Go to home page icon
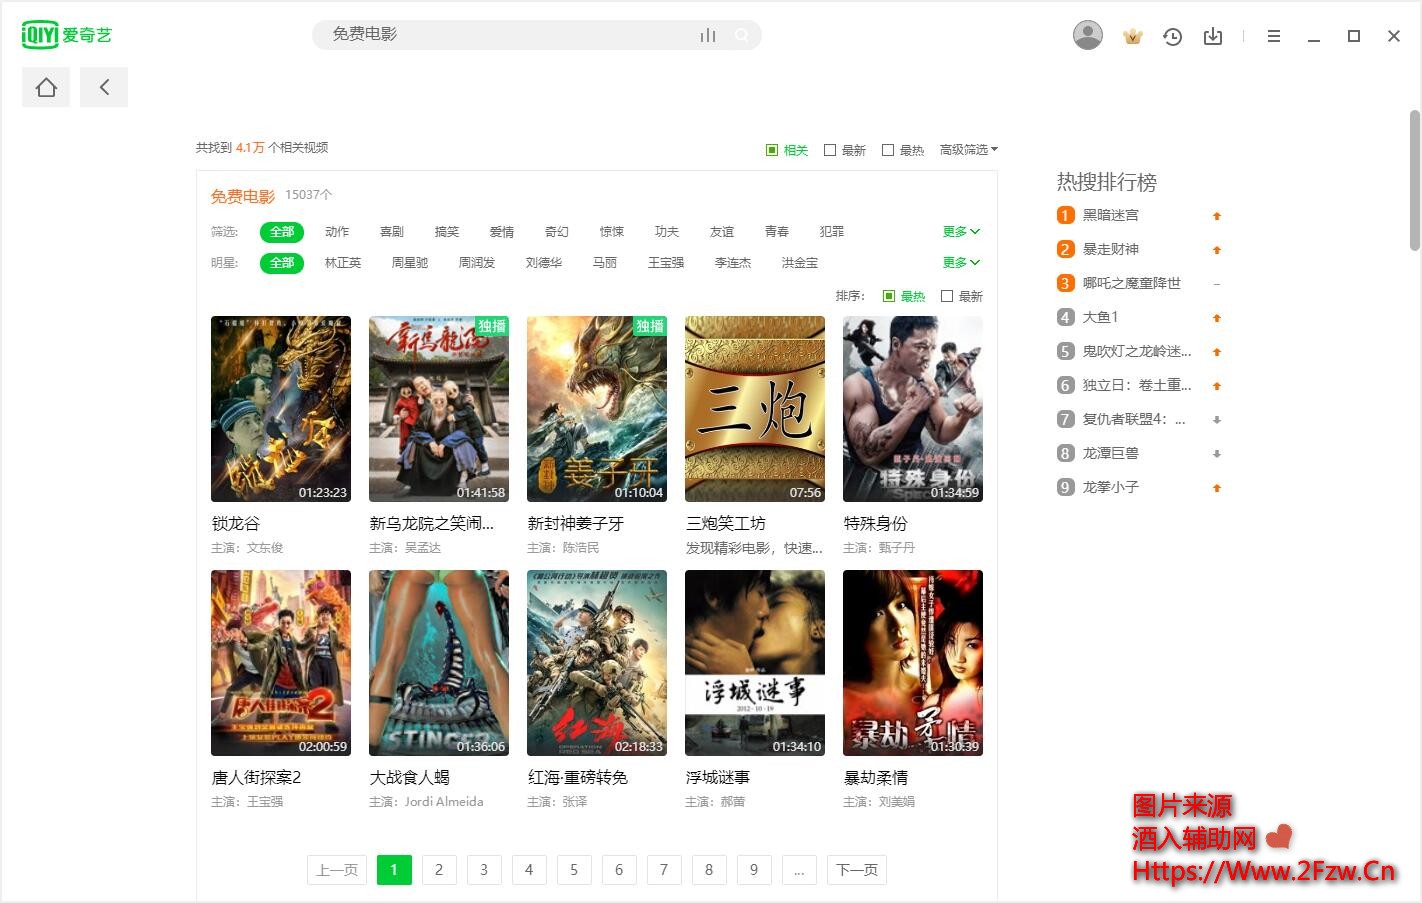1422x903 pixels. 46,88
